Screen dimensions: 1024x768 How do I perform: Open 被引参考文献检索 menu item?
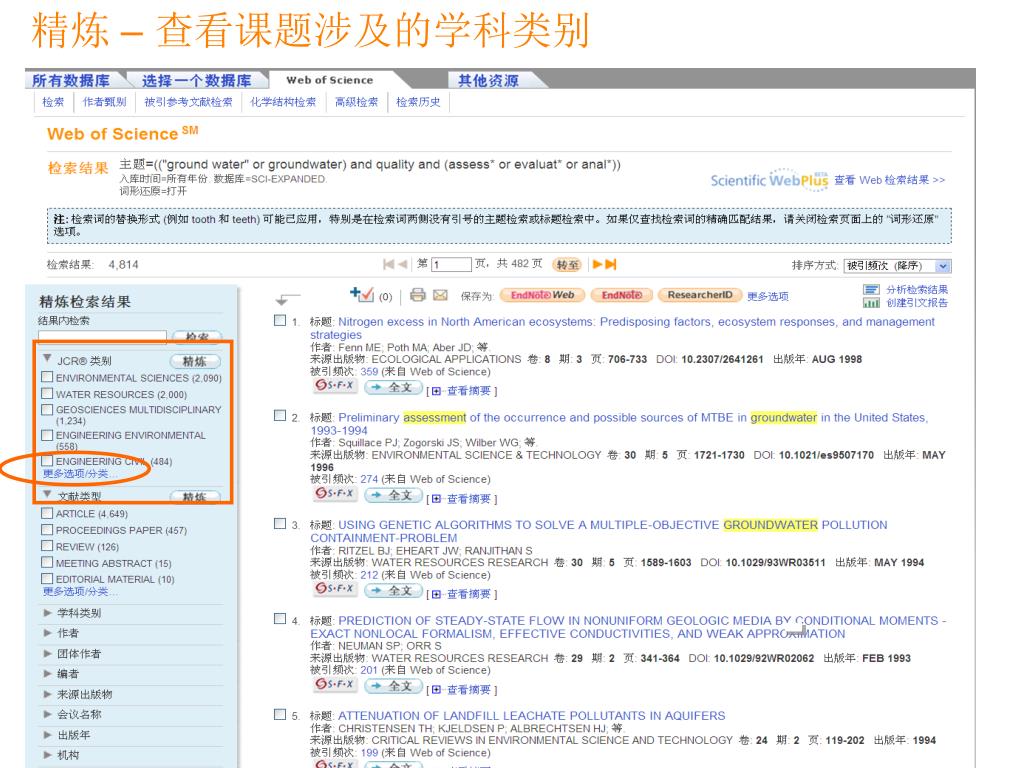point(188,102)
